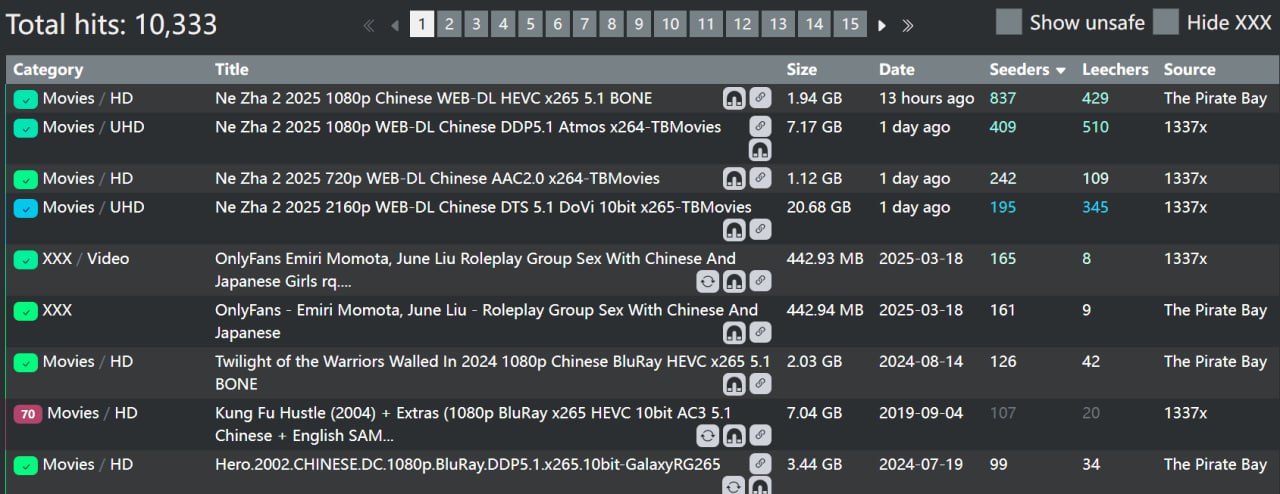Click the red 70 badge on Kung Fu Hustle row
1280x494 pixels.
pyautogui.click(x=27, y=414)
